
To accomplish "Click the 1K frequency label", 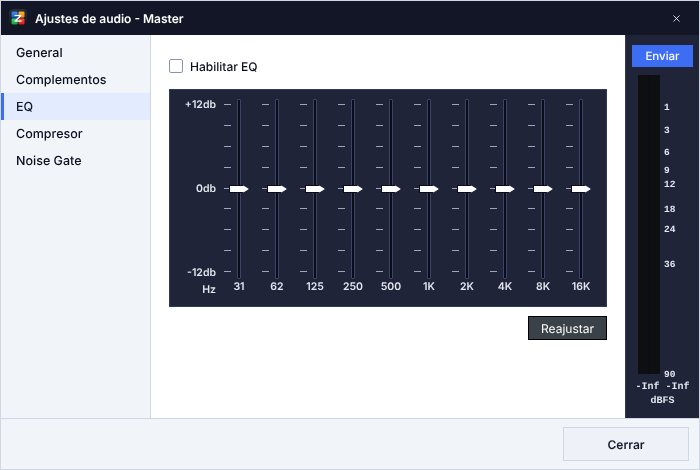I will tap(429, 286).
